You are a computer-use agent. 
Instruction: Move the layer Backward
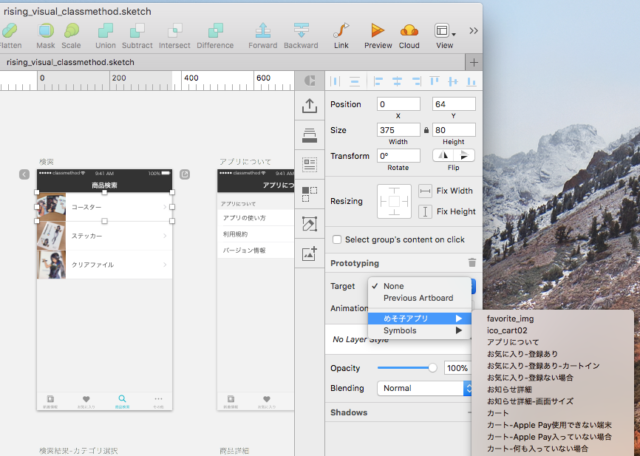tap(301, 31)
